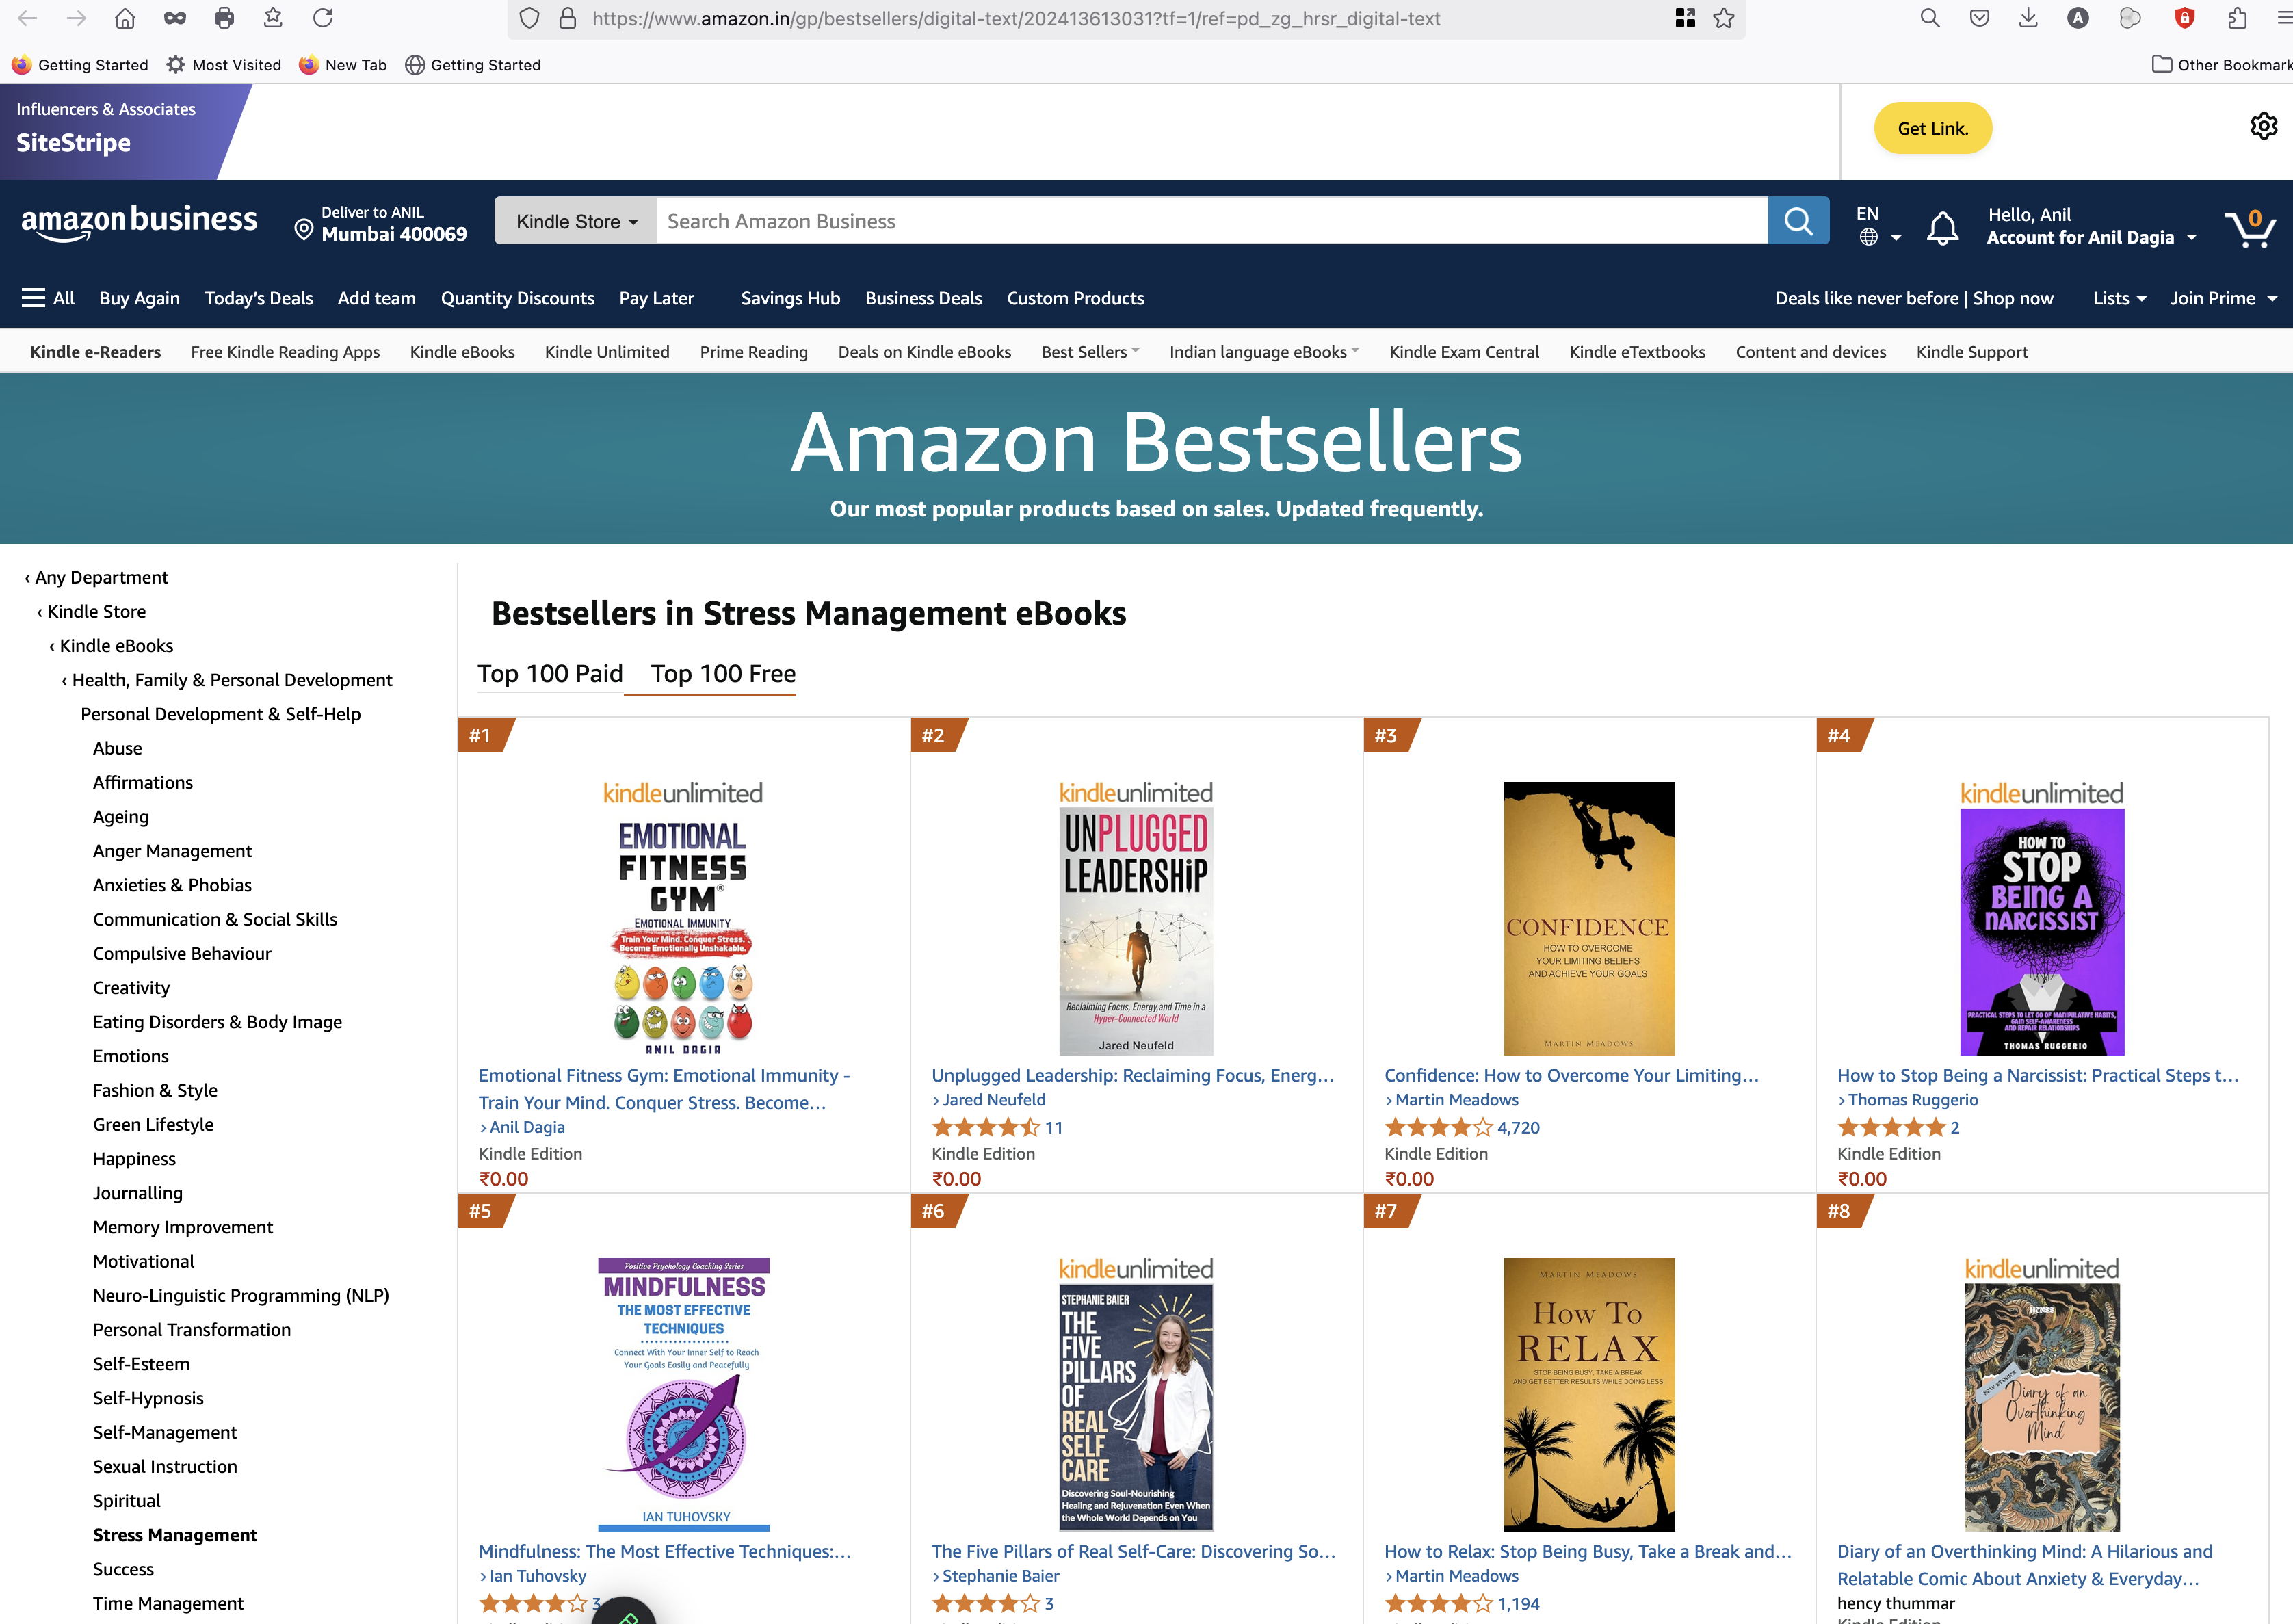Open the Anil Dagia author link
The image size is (2293, 1624).
527,1127
